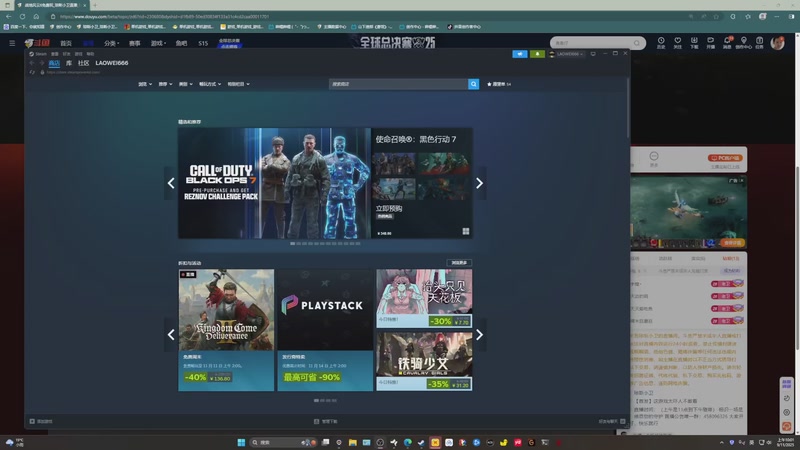
Task: Go back with the Steam navigation arrow
Action: point(32,63)
